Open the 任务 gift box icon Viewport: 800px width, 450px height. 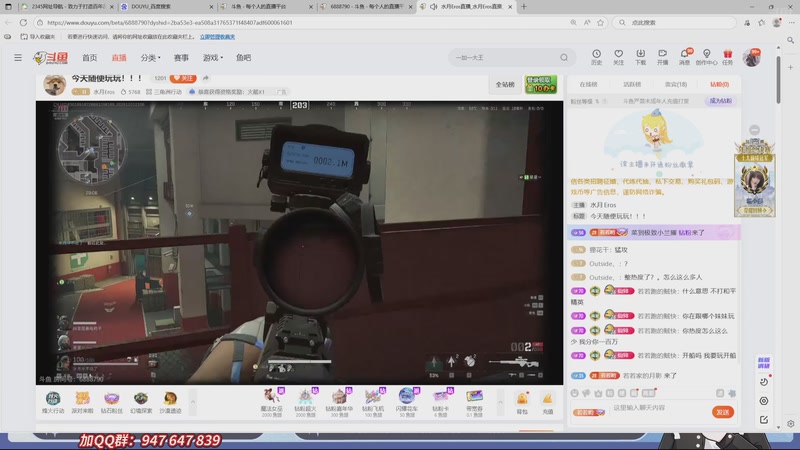(x=728, y=57)
